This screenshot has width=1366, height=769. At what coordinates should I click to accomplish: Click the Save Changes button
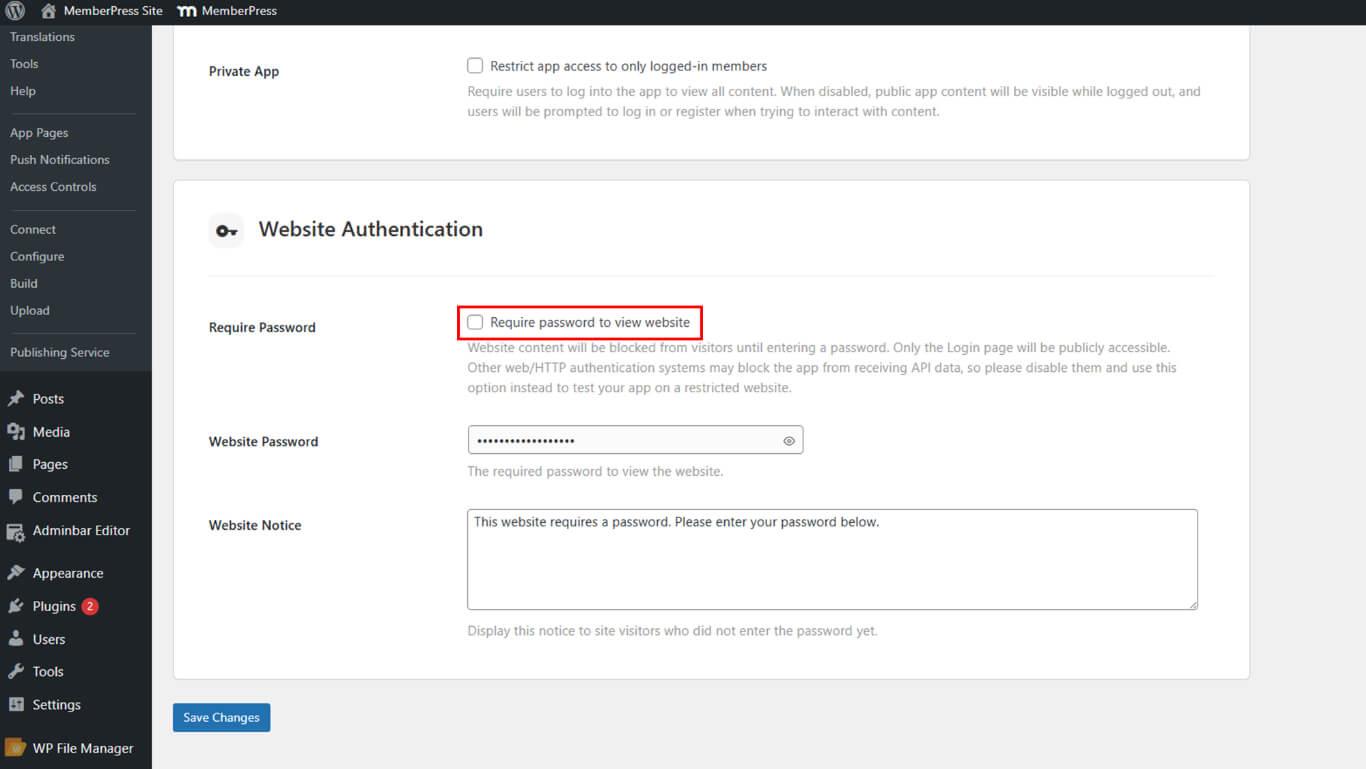click(221, 717)
